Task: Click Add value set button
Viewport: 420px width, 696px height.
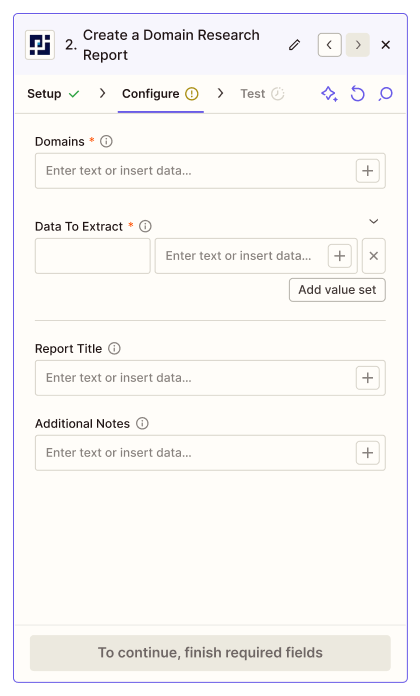Action: pos(337,290)
